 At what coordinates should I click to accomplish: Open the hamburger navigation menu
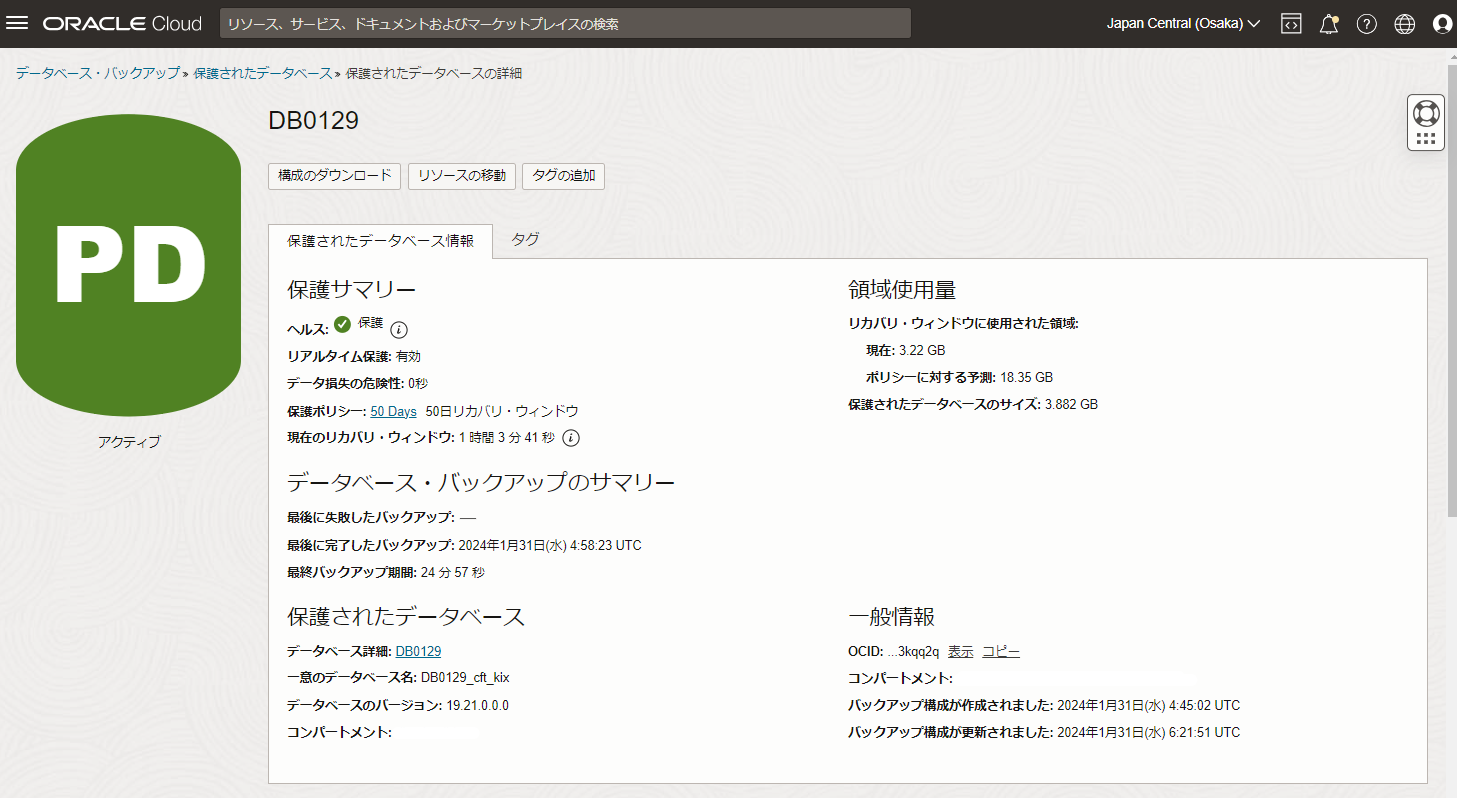pos(17,24)
